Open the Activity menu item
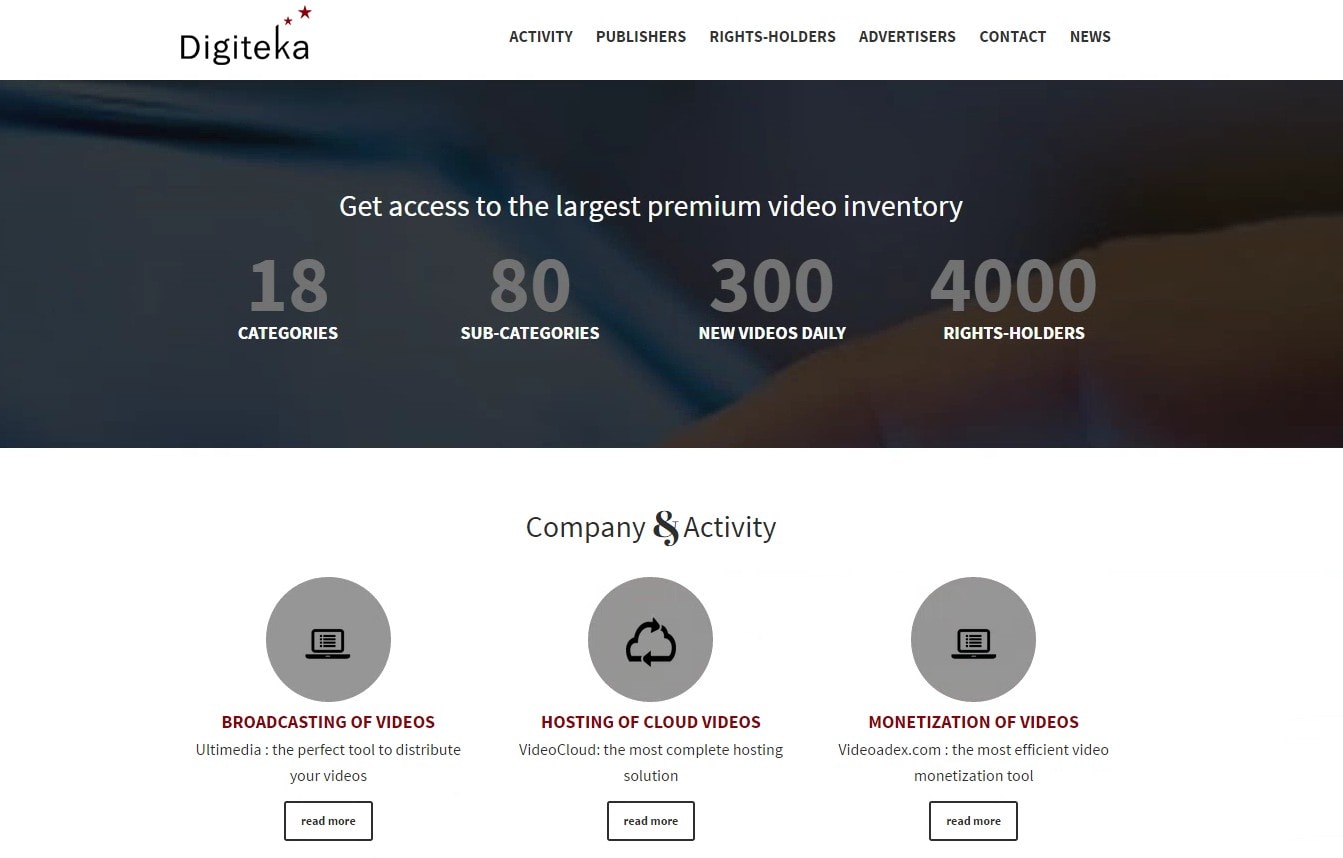Viewport: 1343px width, 858px height. [x=541, y=37]
